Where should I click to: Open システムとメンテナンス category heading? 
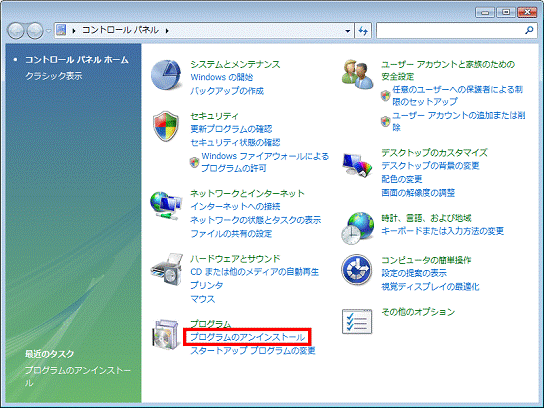click(235, 64)
